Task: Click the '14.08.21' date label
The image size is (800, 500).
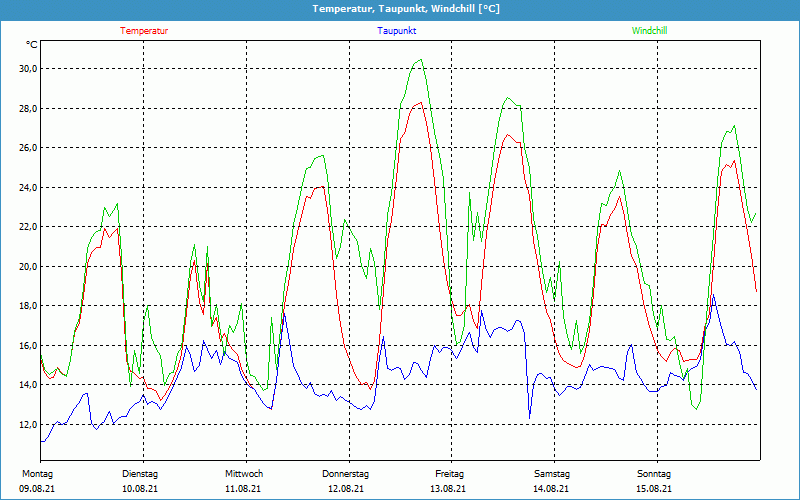Action: click(551, 489)
